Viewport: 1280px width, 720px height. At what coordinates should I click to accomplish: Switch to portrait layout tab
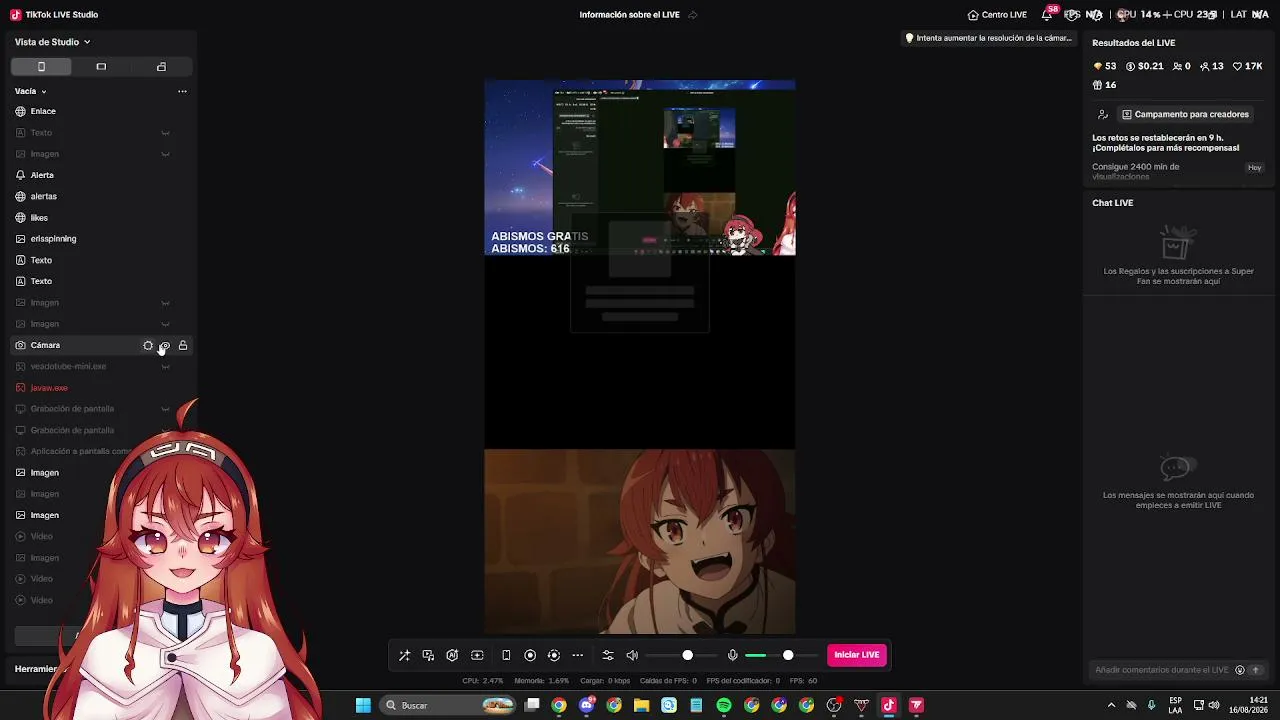pos(41,66)
